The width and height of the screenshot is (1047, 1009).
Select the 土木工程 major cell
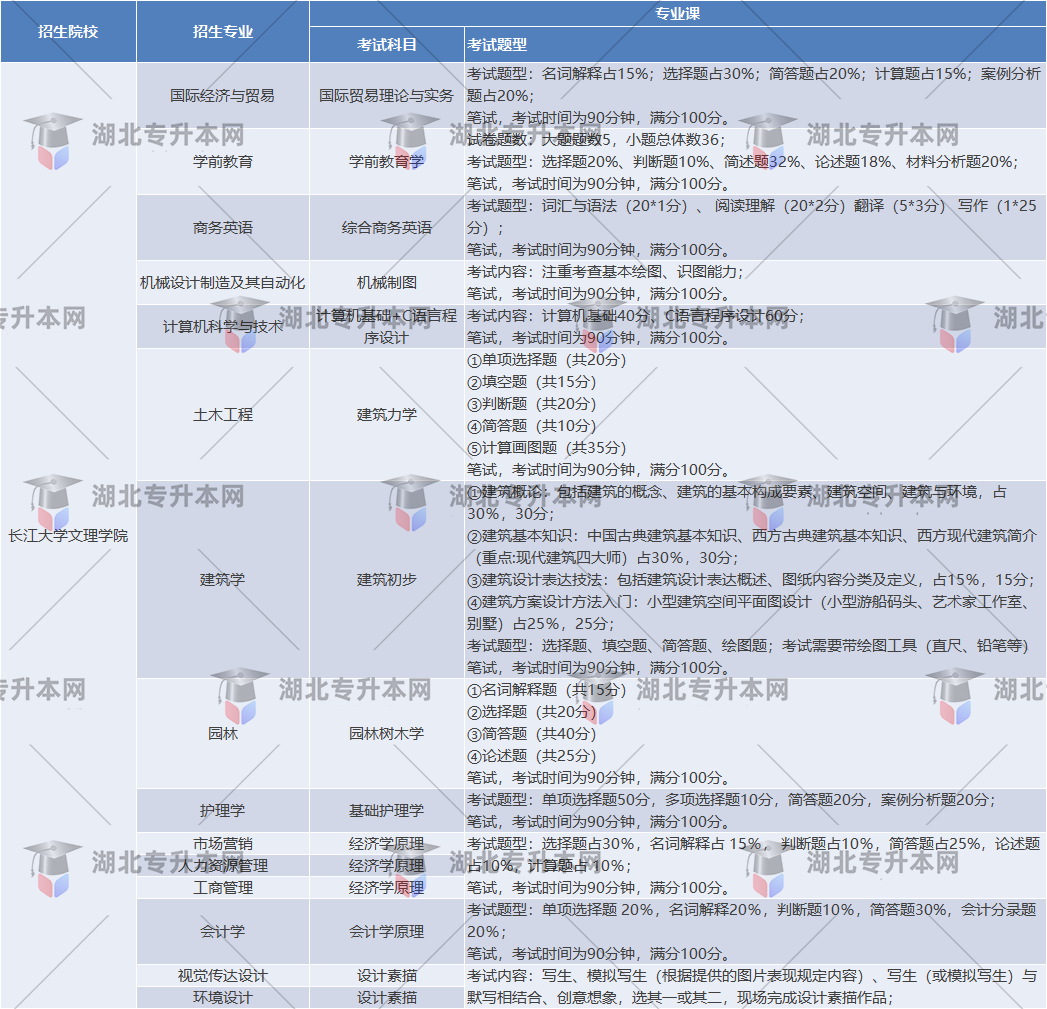pos(223,415)
